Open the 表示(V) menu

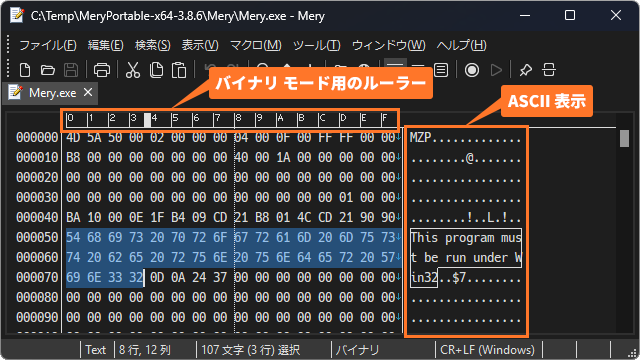(x=200, y=45)
